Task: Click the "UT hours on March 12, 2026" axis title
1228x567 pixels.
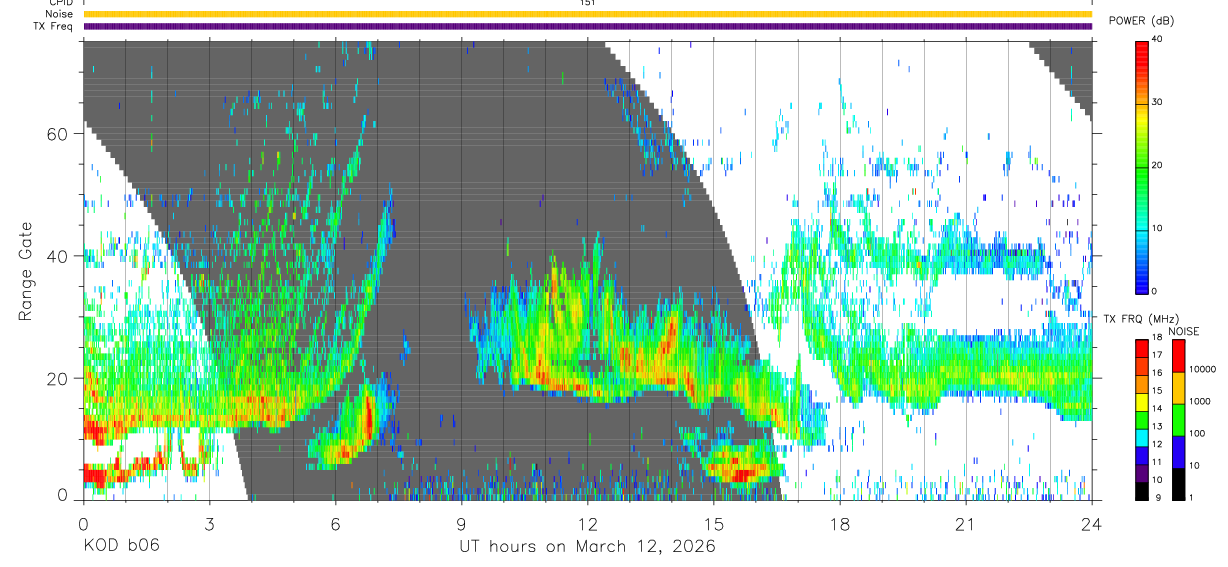Action: coord(588,546)
